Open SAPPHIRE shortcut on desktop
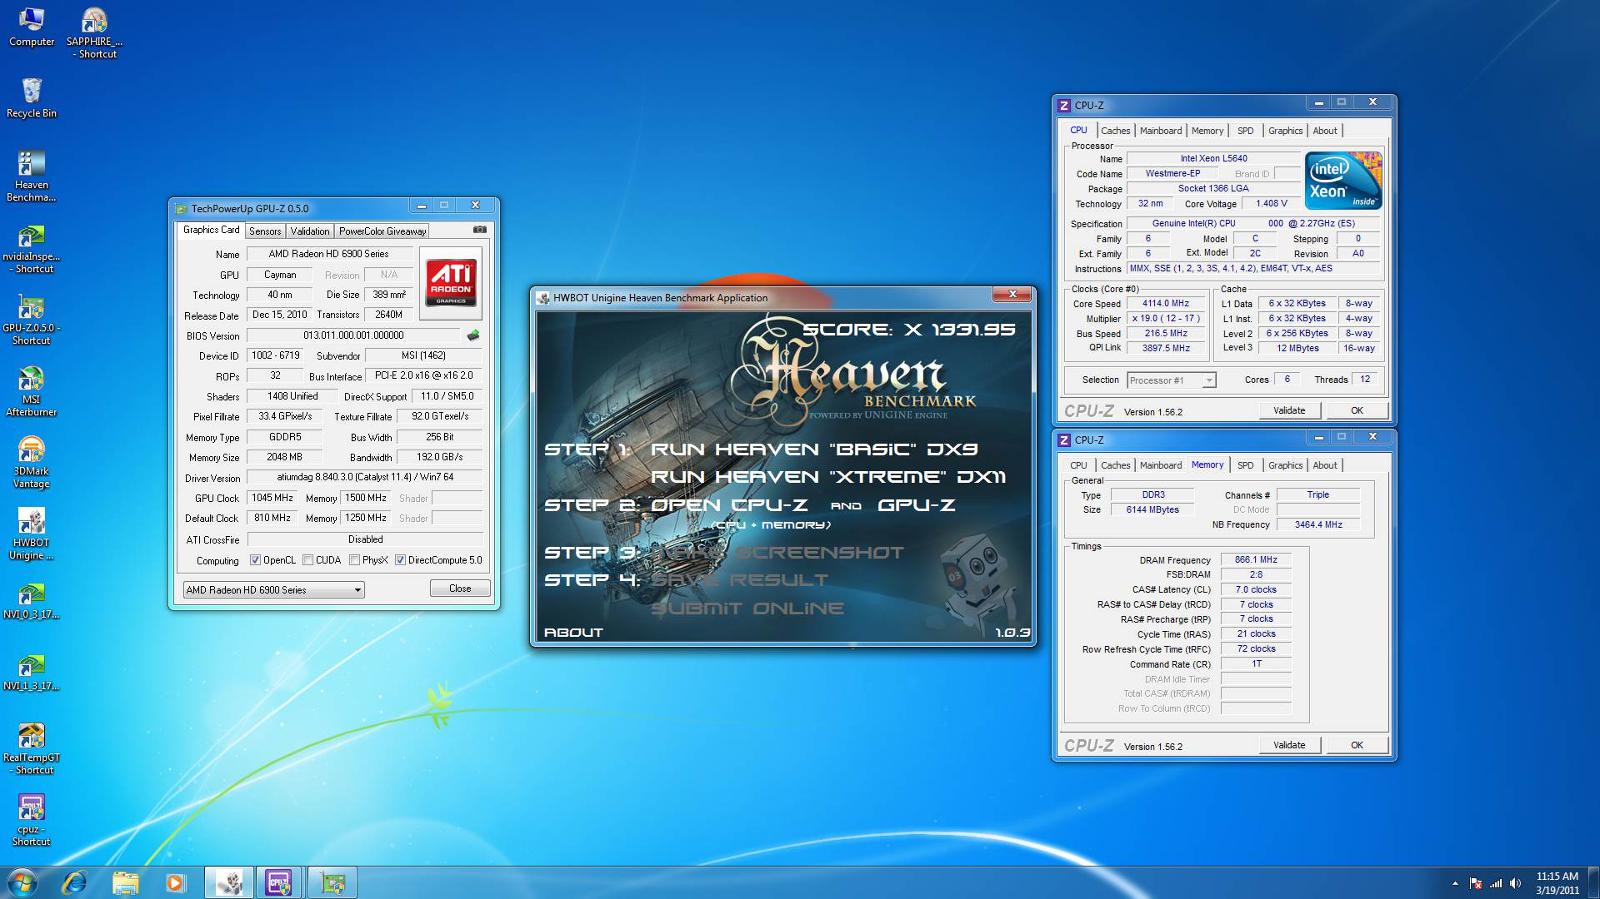This screenshot has height=899, width=1600. (94, 33)
